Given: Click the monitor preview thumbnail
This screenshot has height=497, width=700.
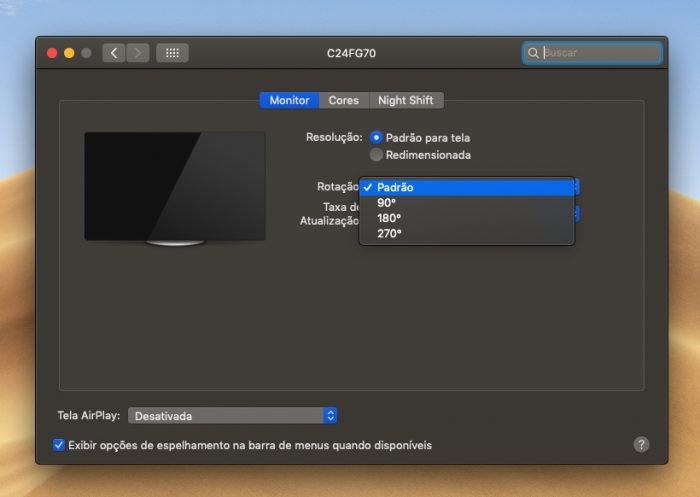Looking at the screenshot, I should (175, 188).
